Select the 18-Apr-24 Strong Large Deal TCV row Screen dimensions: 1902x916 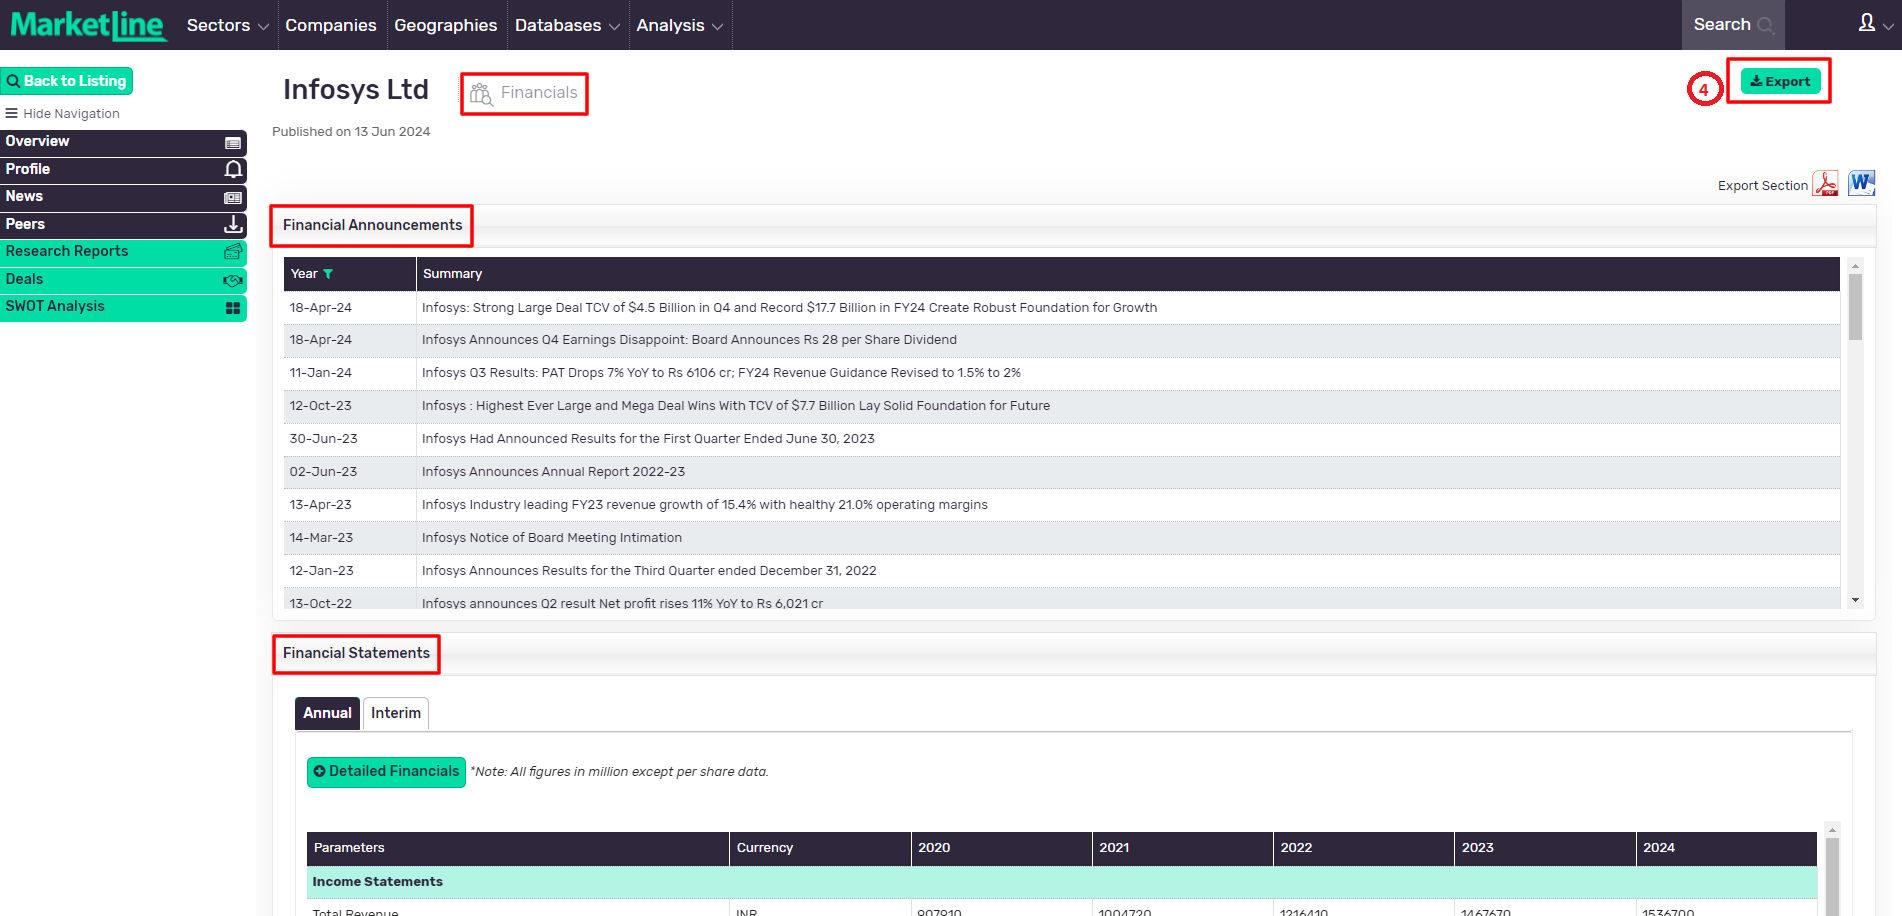1062,308
